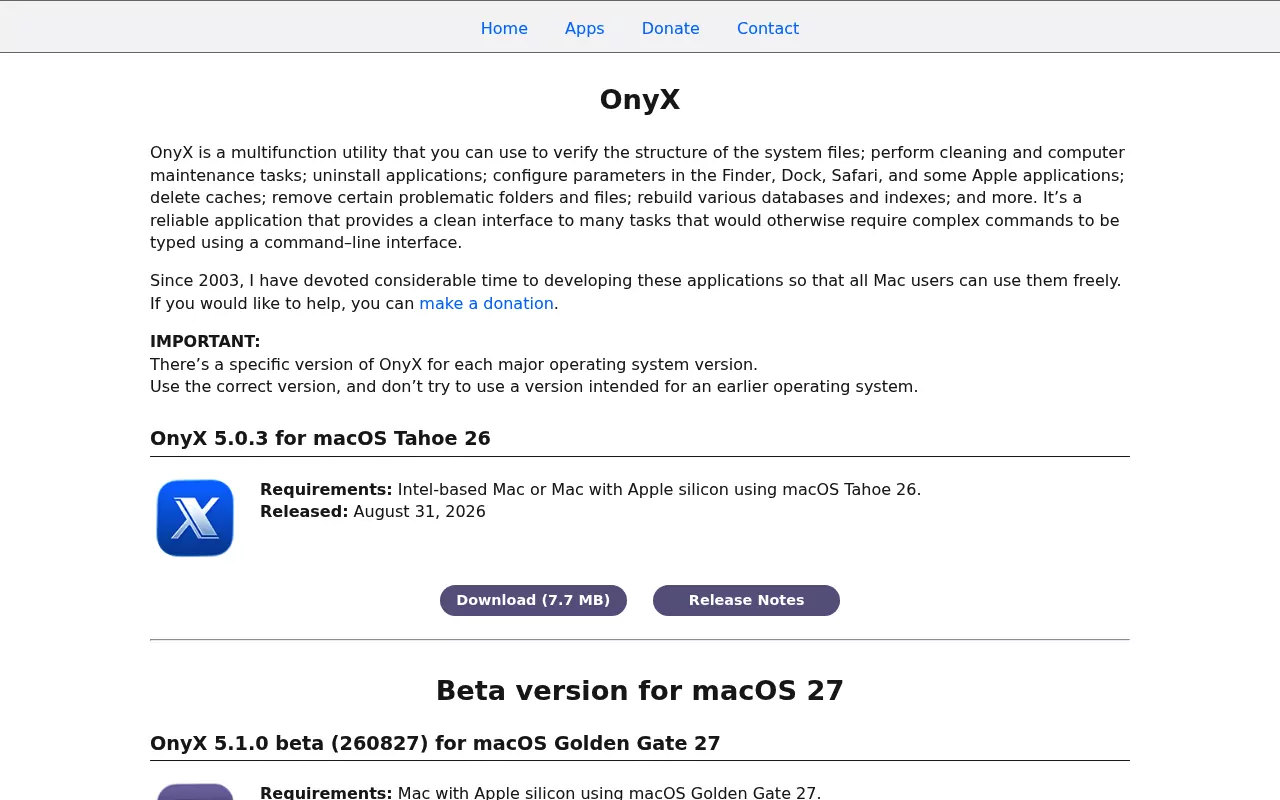This screenshot has width=1280, height=800.
Task: Click the Golden Gate 27 "Requirements:" line
Action: [x=540, y=793]
